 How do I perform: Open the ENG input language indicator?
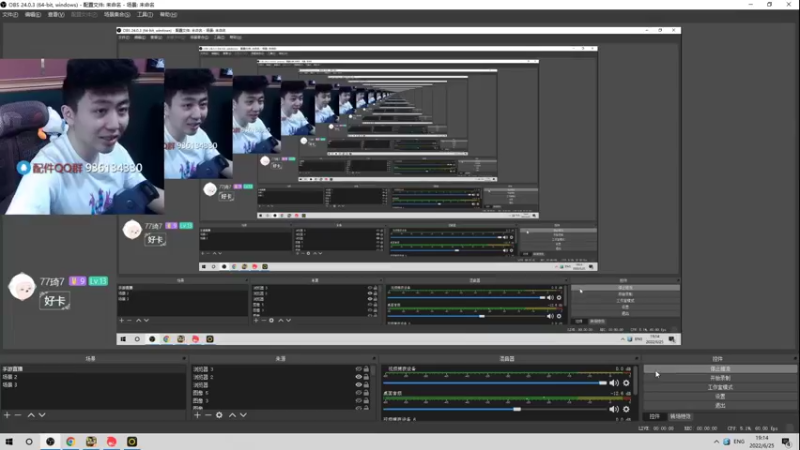739,442
